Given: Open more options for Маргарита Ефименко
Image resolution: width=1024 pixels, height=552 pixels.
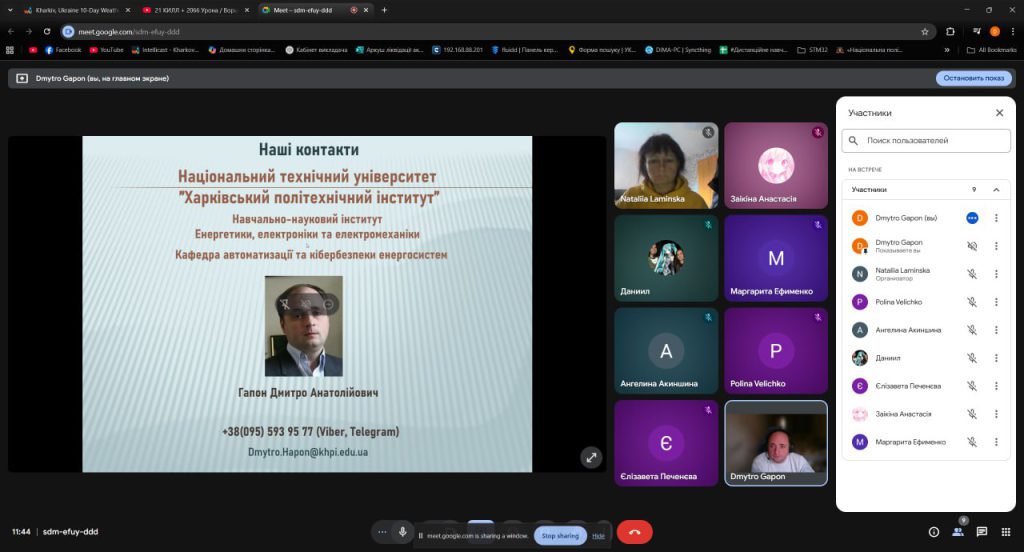Looking at the screenshot, I should click(996, 442).
